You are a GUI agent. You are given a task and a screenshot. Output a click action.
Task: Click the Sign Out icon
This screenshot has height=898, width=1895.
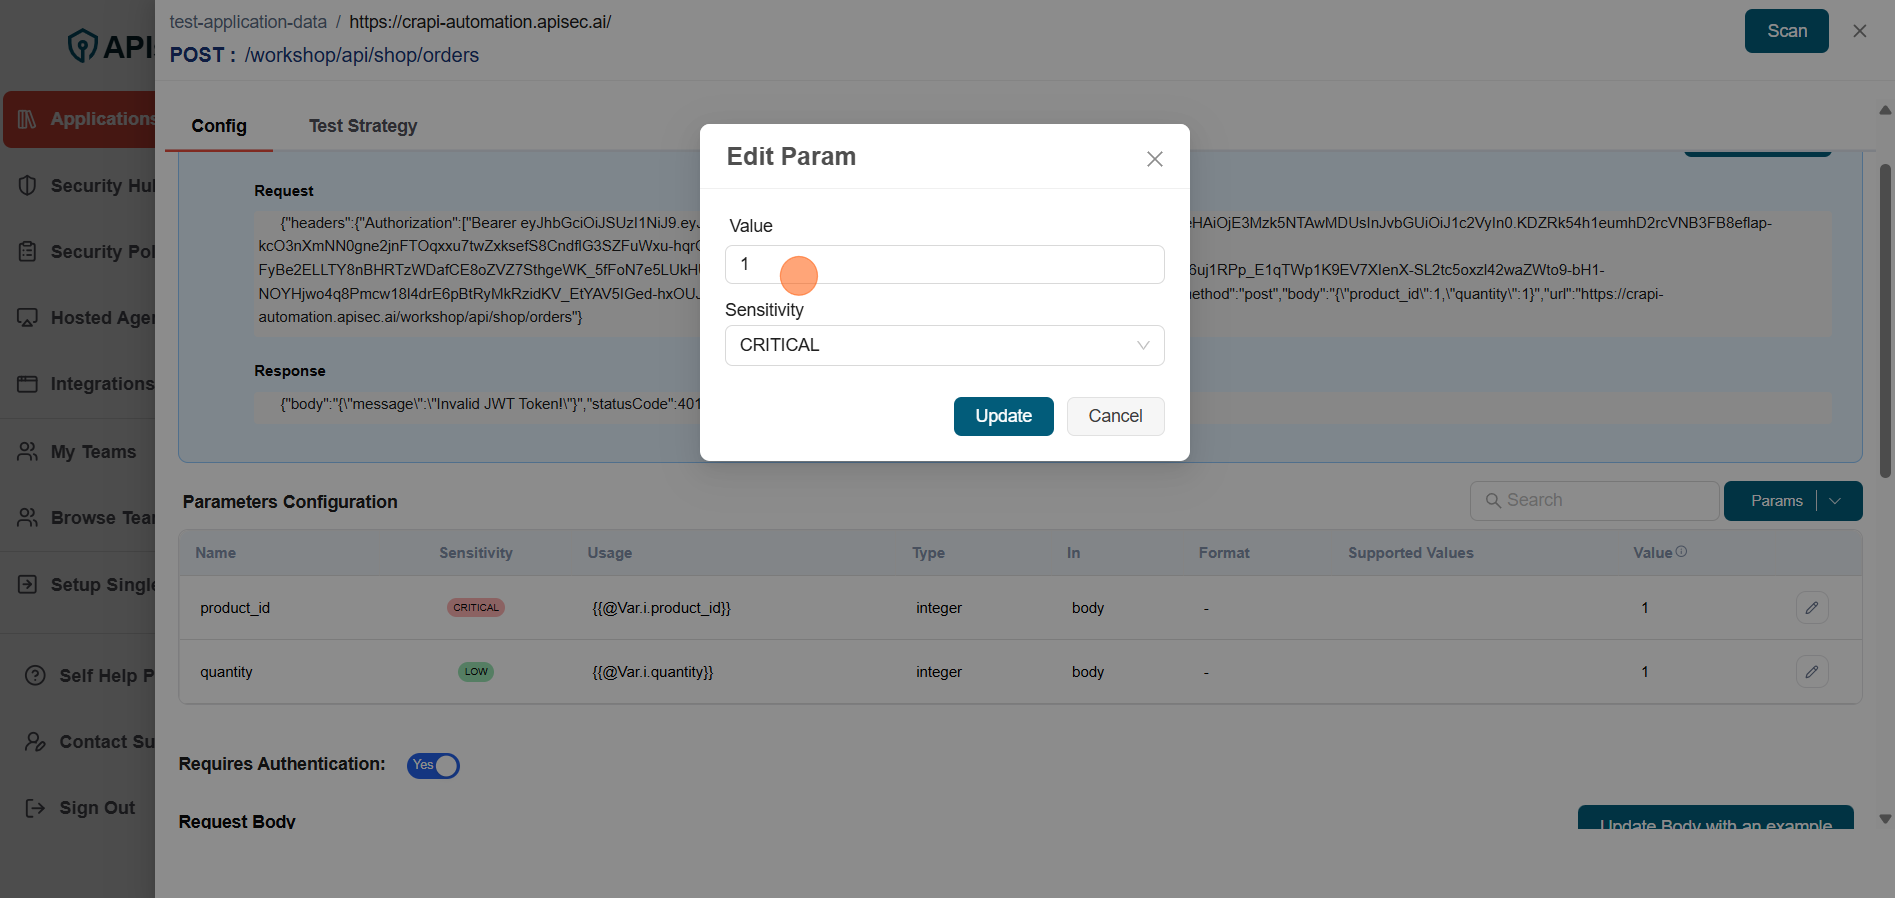click(35, 808)
